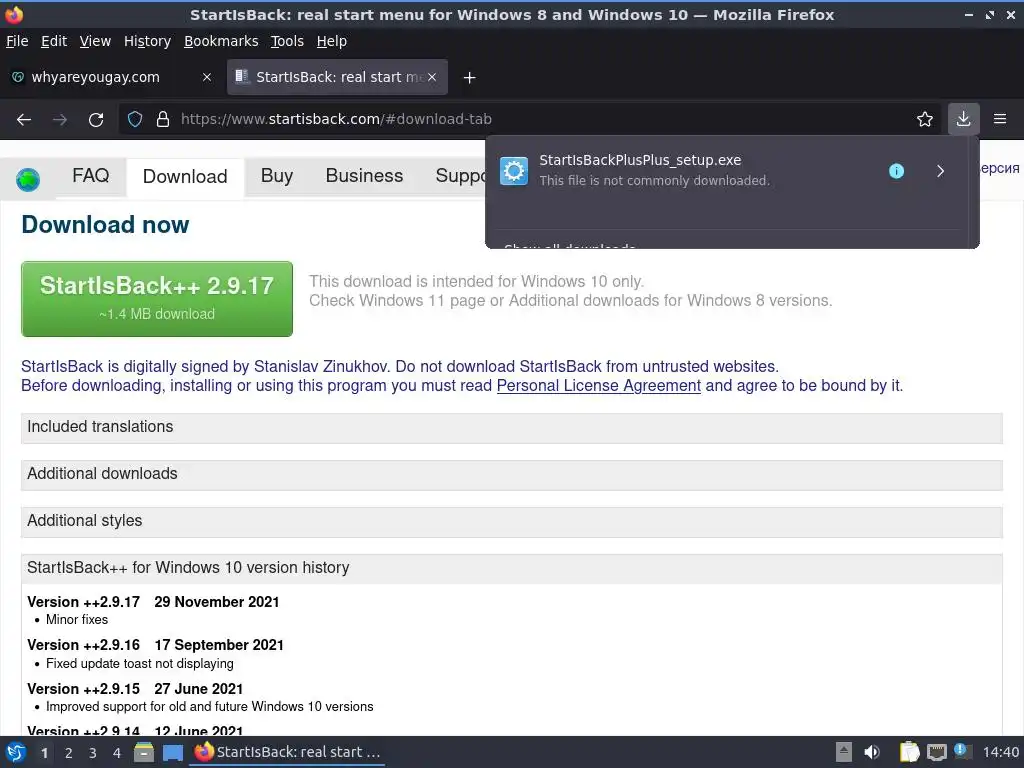This screenshot has height=768, width=1024.
Task: Click the Version ++2.9.16 heading text
Action: [x=84, y=645]
